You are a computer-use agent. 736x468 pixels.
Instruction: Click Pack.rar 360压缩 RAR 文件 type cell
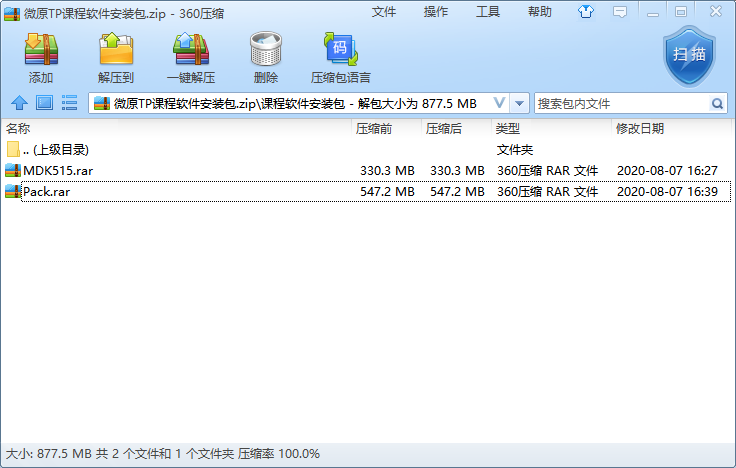[x=547, y=192]
